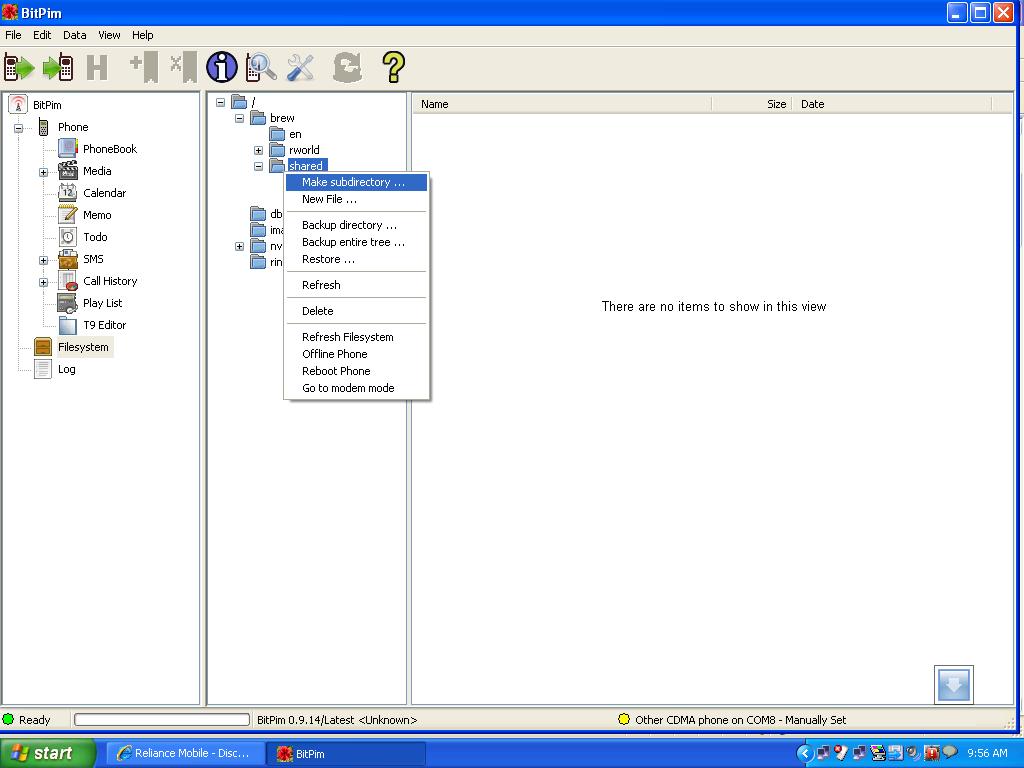Image resolution: width=1024 pixels, height=768 pixels.
Task: Click the Call History icon
Action: coord(68,281)
